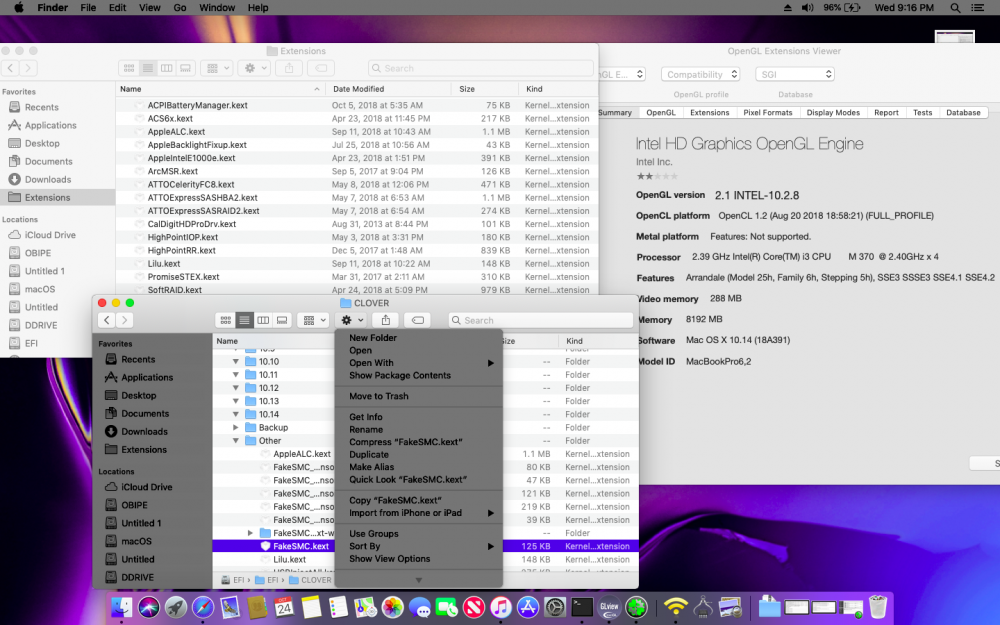Open the File menu in menu bar
Viewport: 1000px width, 625px height.
[x=88, y=8]
